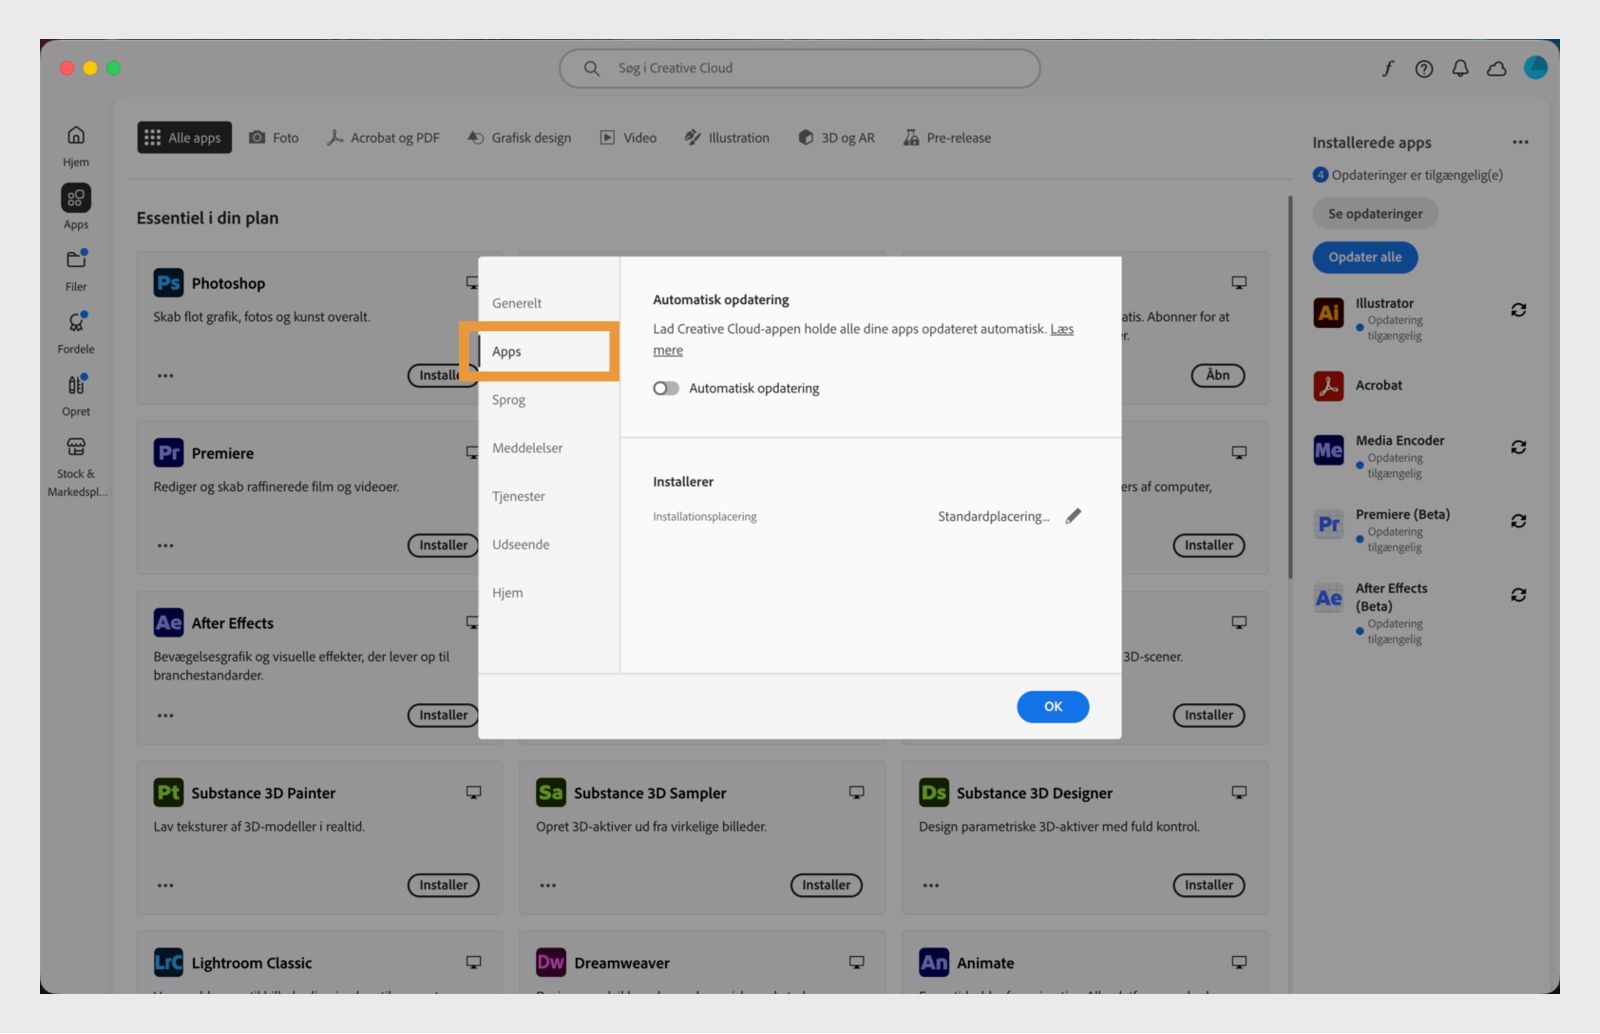Open more options on Substance 3D Designer card
The width and height of the screenshot is (1600, 1034).
pyautogui.click(x=931, y=886)
